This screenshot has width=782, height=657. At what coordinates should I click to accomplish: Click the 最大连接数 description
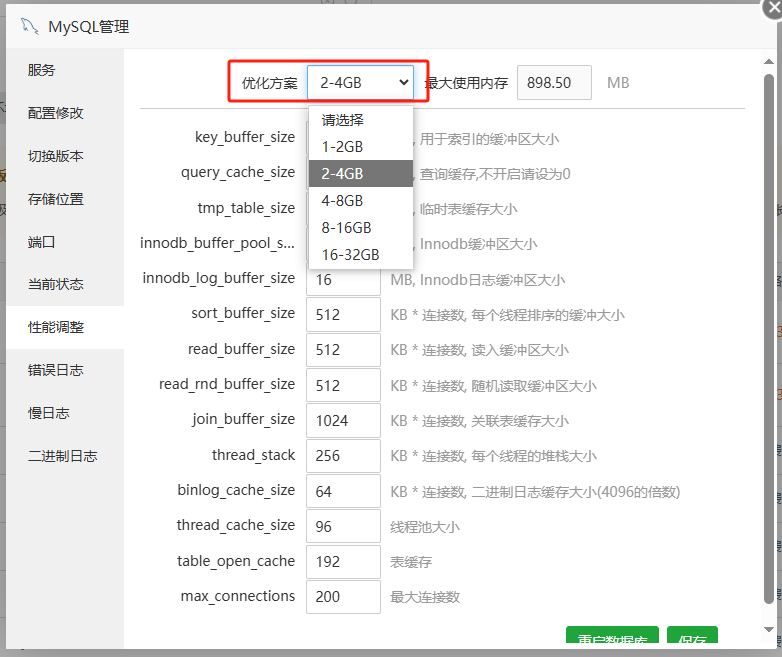coord(425,597)
